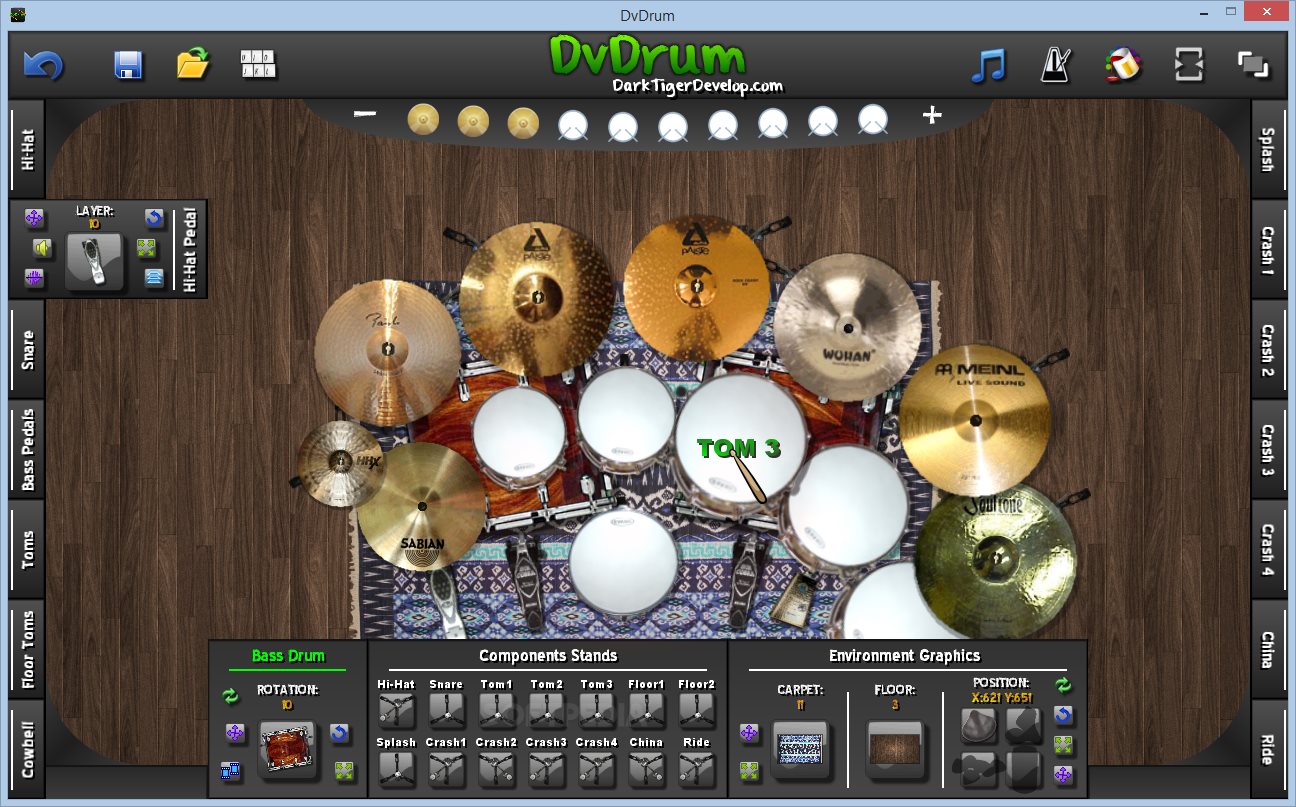Click the Hi-Hat Pedal green resize icon
Screen dimensions: 1296x807
click(x=147, y=248)
